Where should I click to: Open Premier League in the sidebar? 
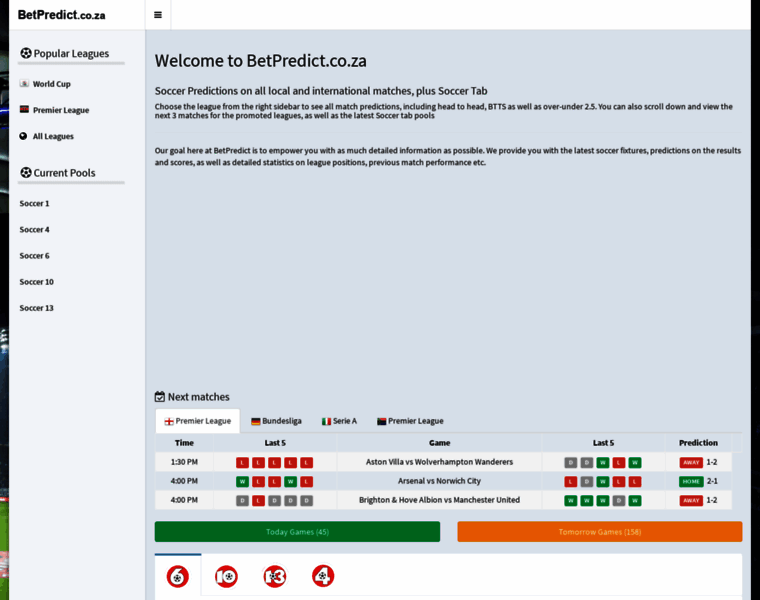[61, 110]
